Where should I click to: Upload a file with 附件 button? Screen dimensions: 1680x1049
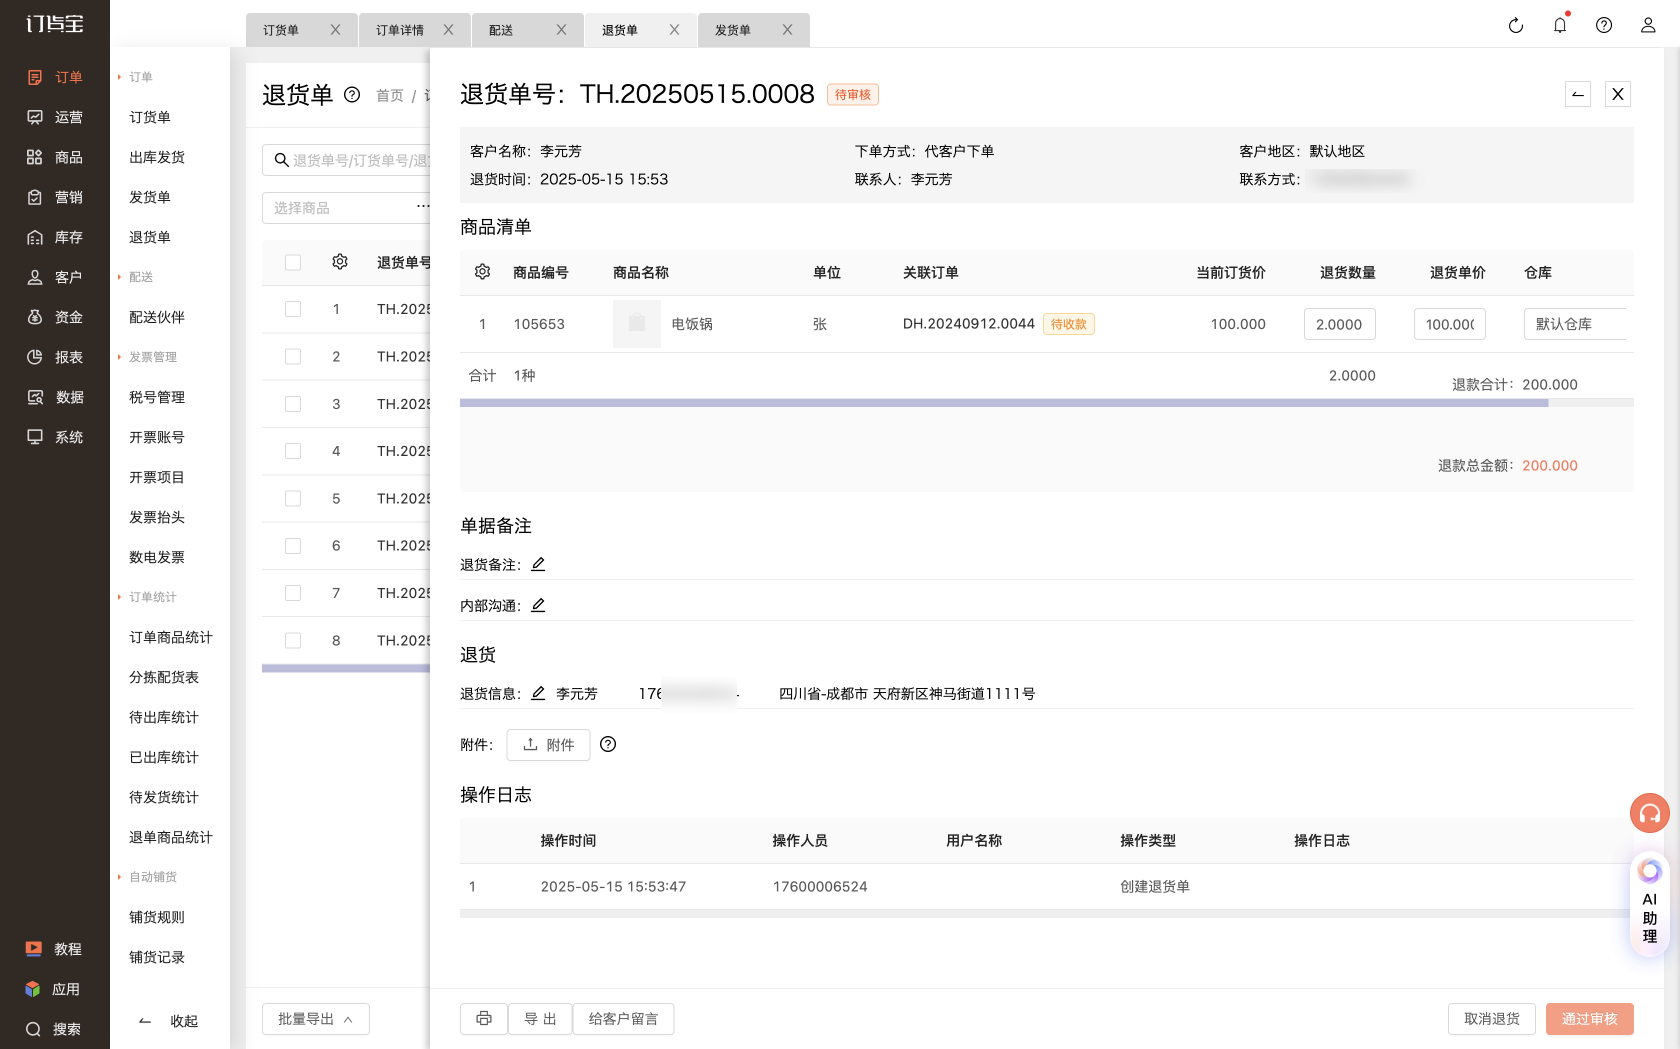click(x=548, y=745)
